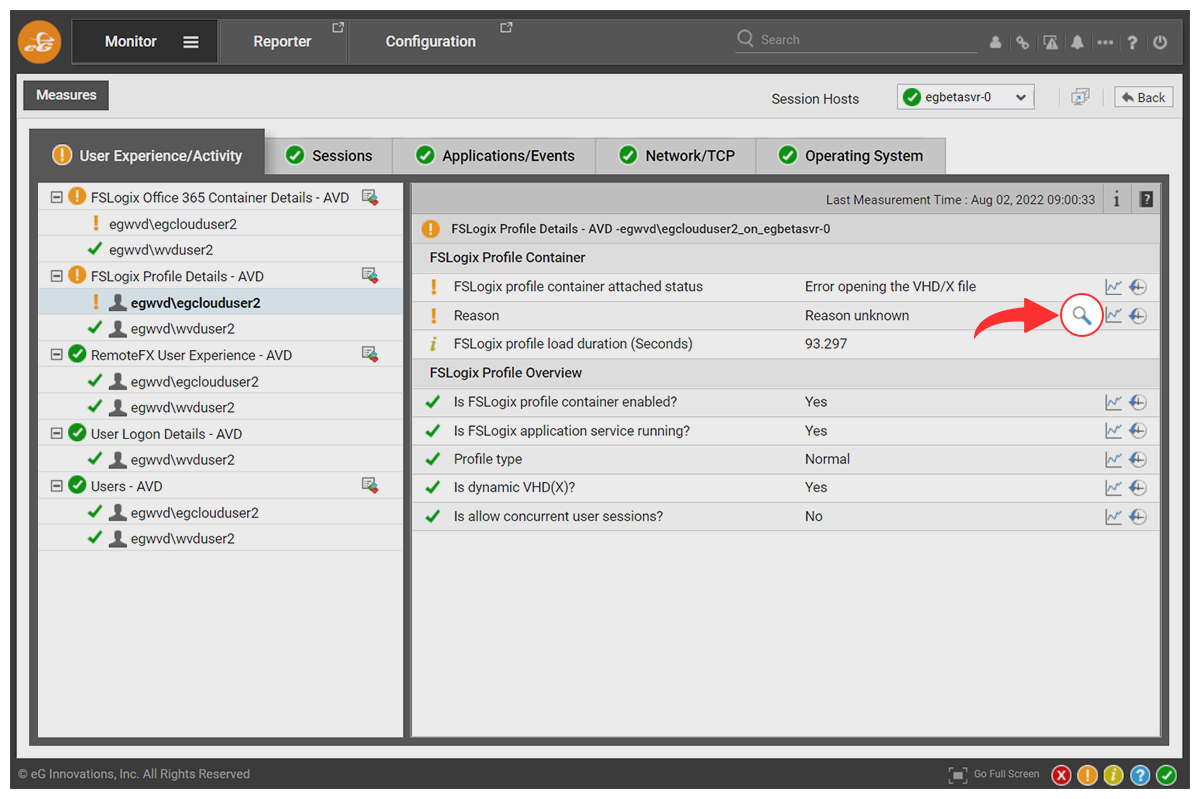Screen dimensions: 1200x799
Task: Open graph for FSLogix profile container attached status
Action: (1114, 287)
